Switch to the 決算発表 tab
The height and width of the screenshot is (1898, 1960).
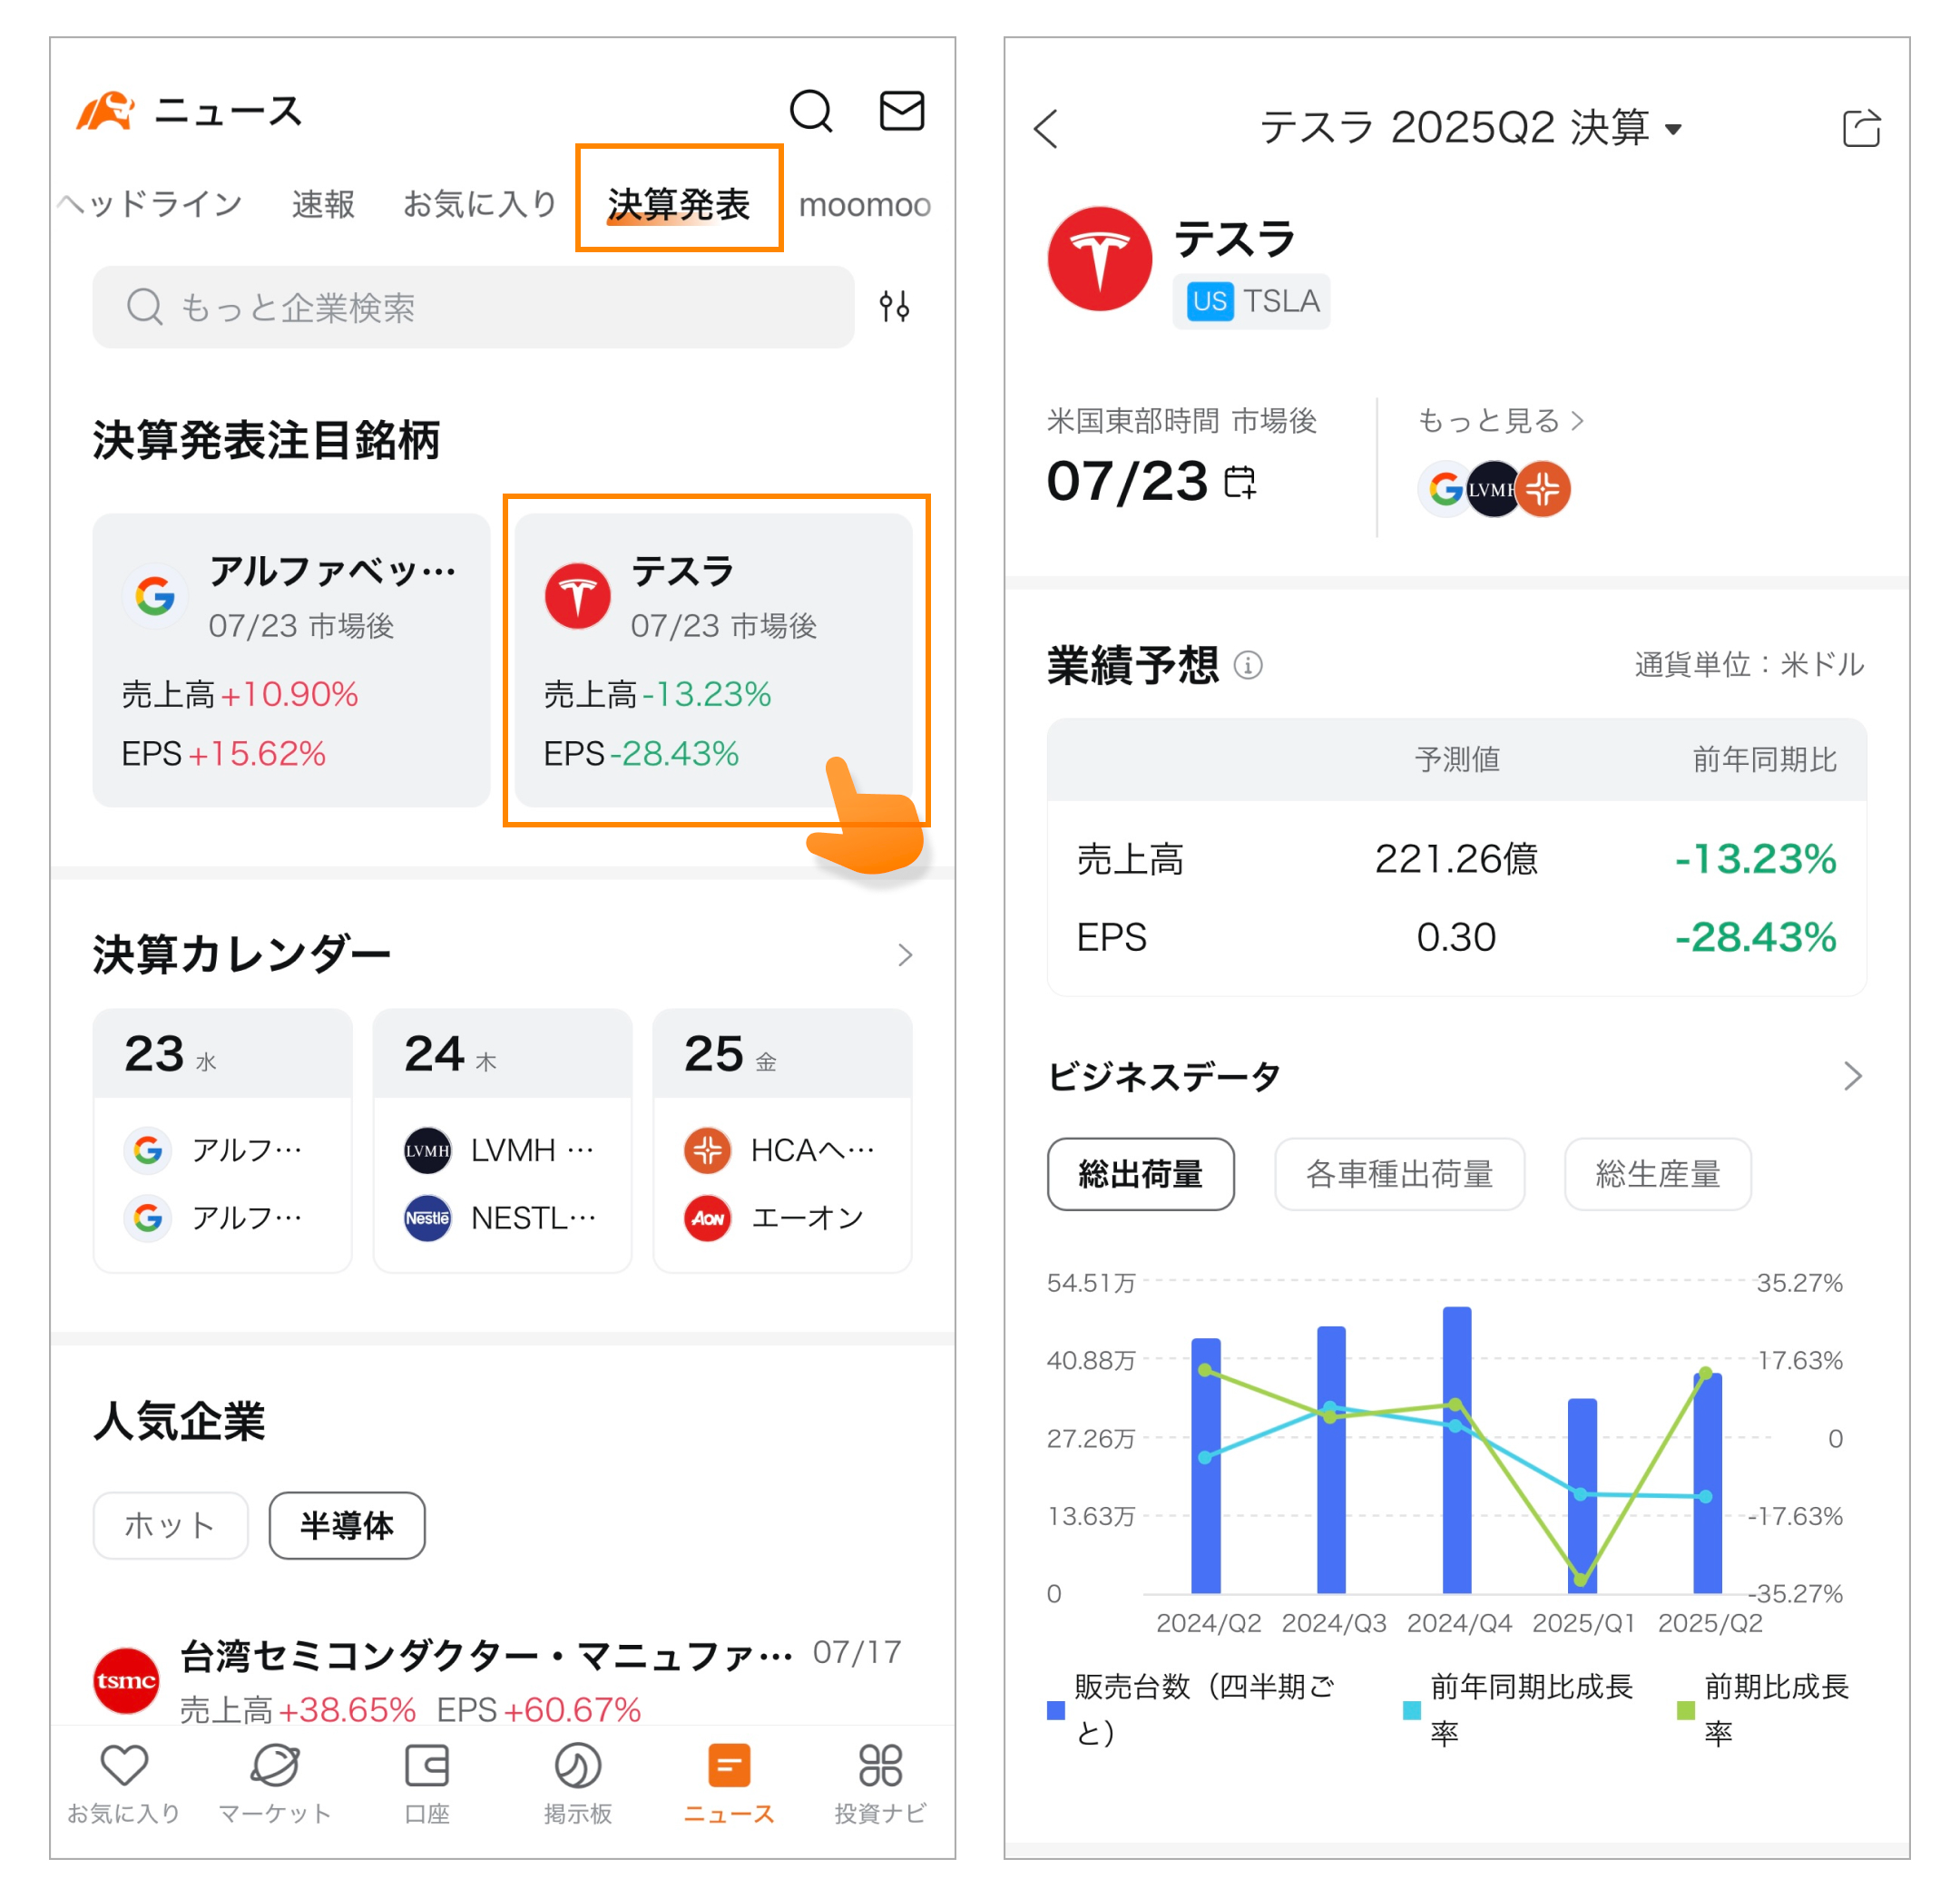(x=678, y=204)
